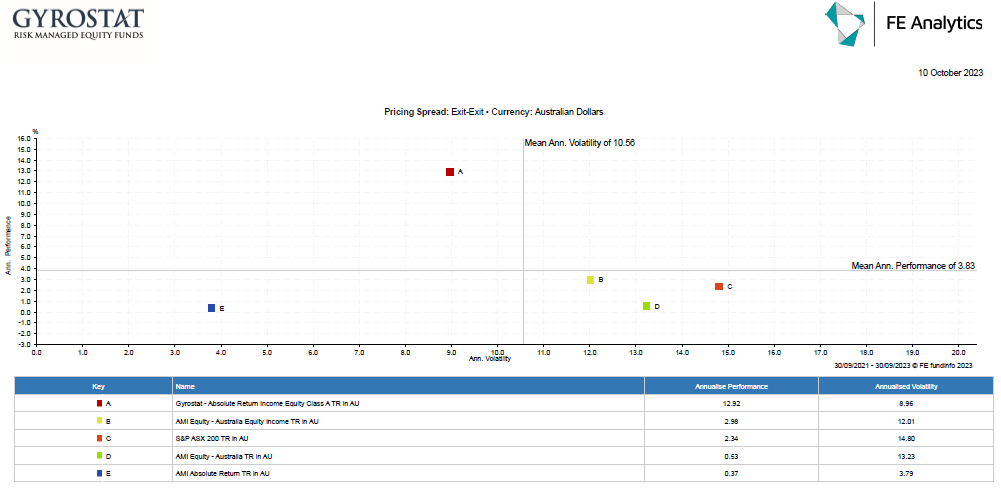Click green key swatch in row D
The image size is (1001, 491).
point(99,456)
